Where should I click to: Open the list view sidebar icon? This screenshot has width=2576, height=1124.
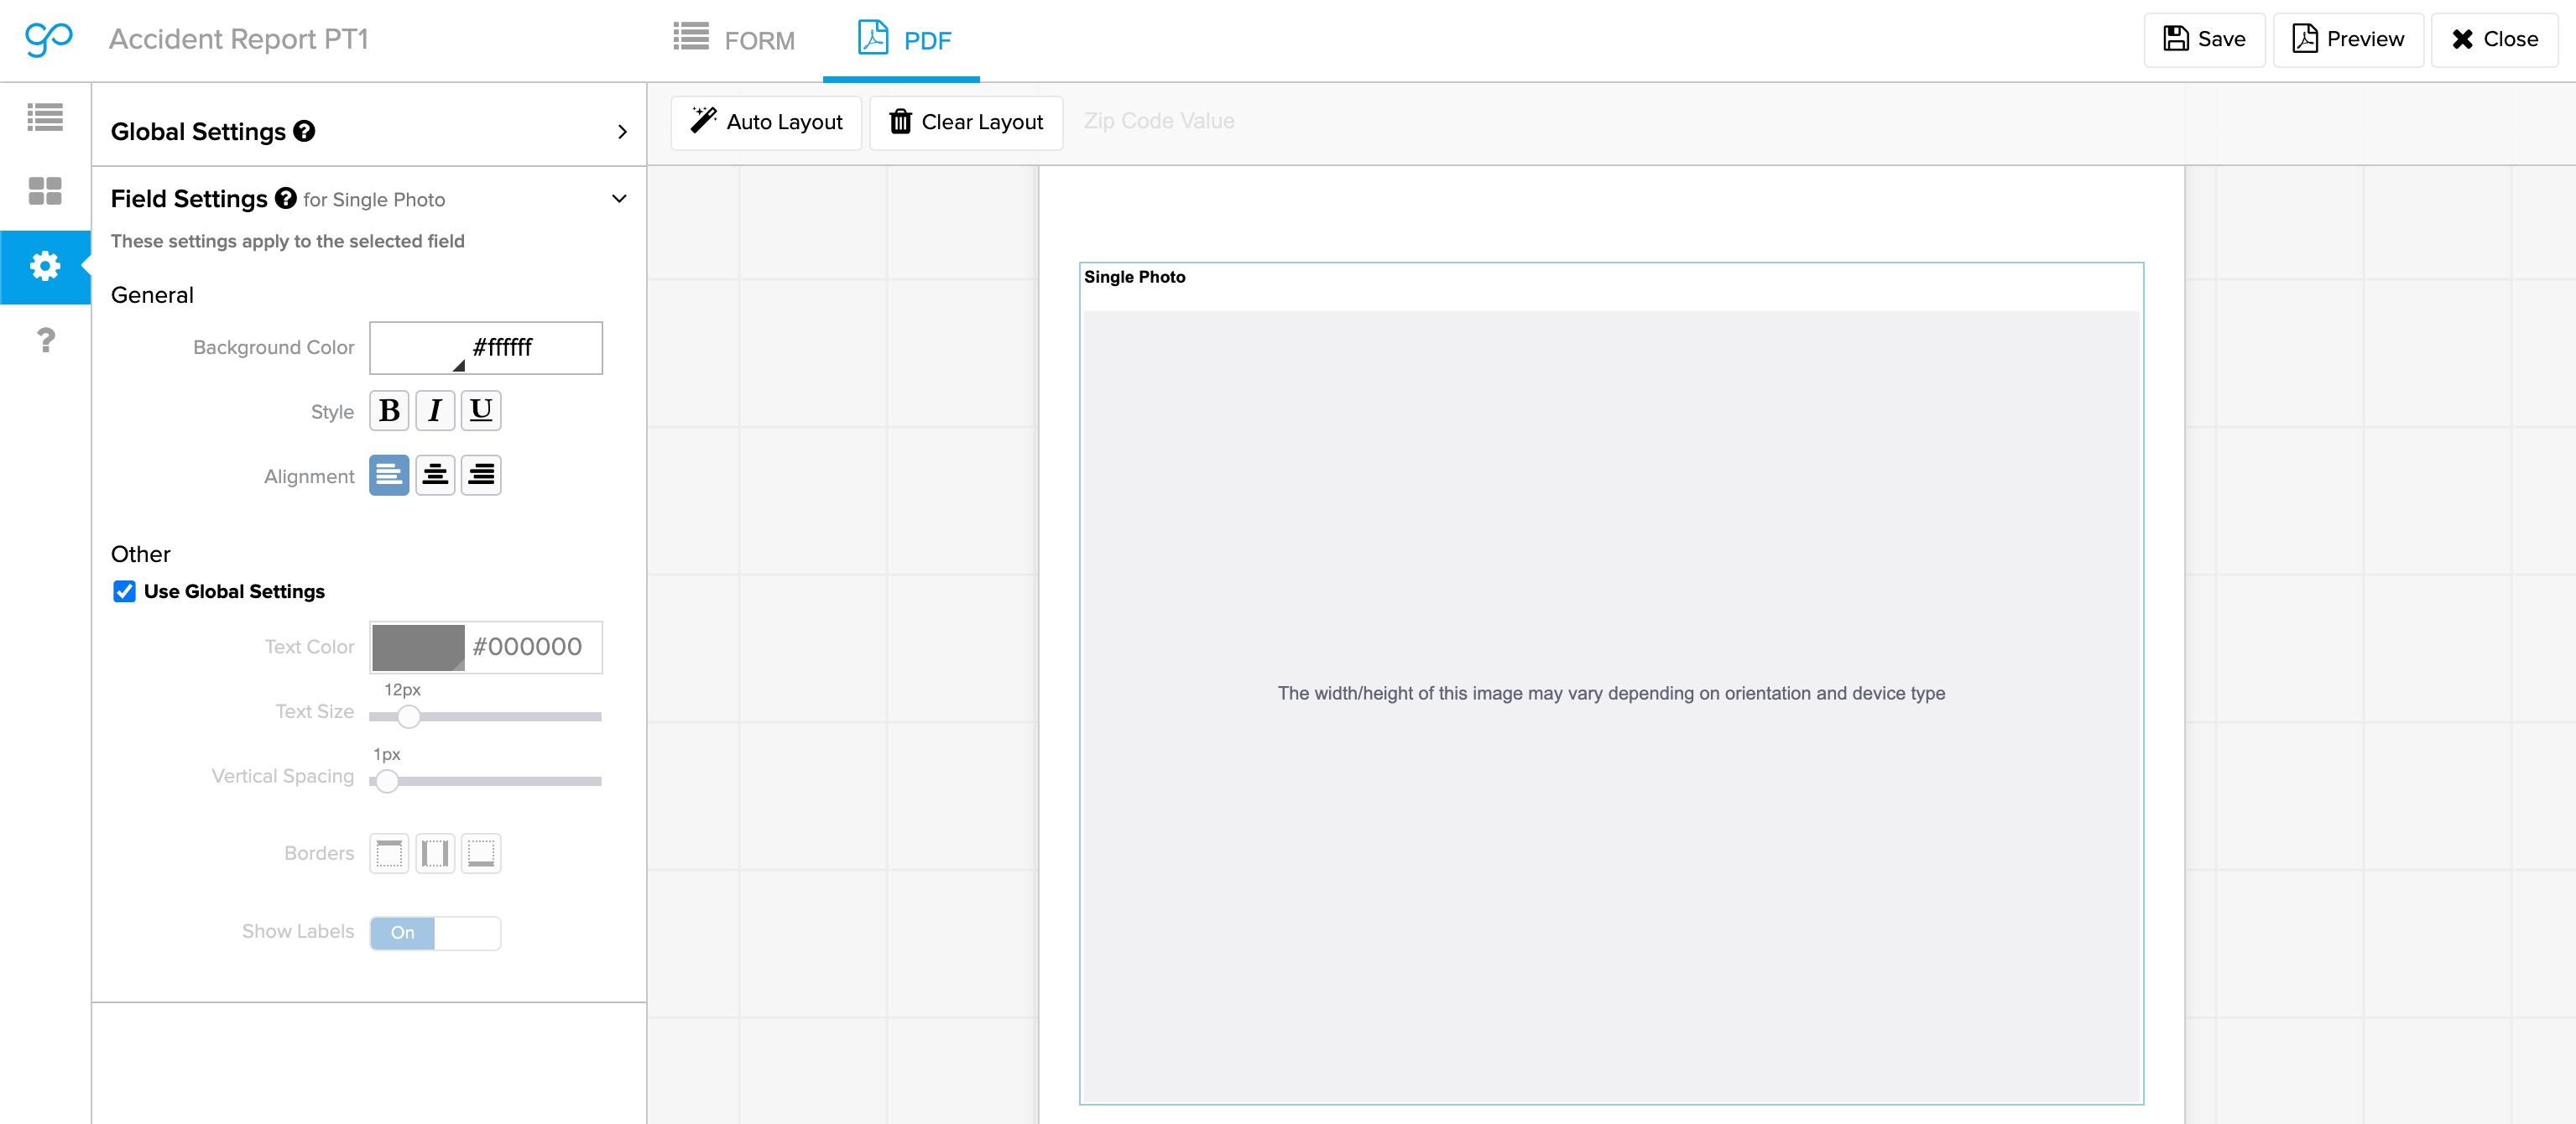point(45,117)
